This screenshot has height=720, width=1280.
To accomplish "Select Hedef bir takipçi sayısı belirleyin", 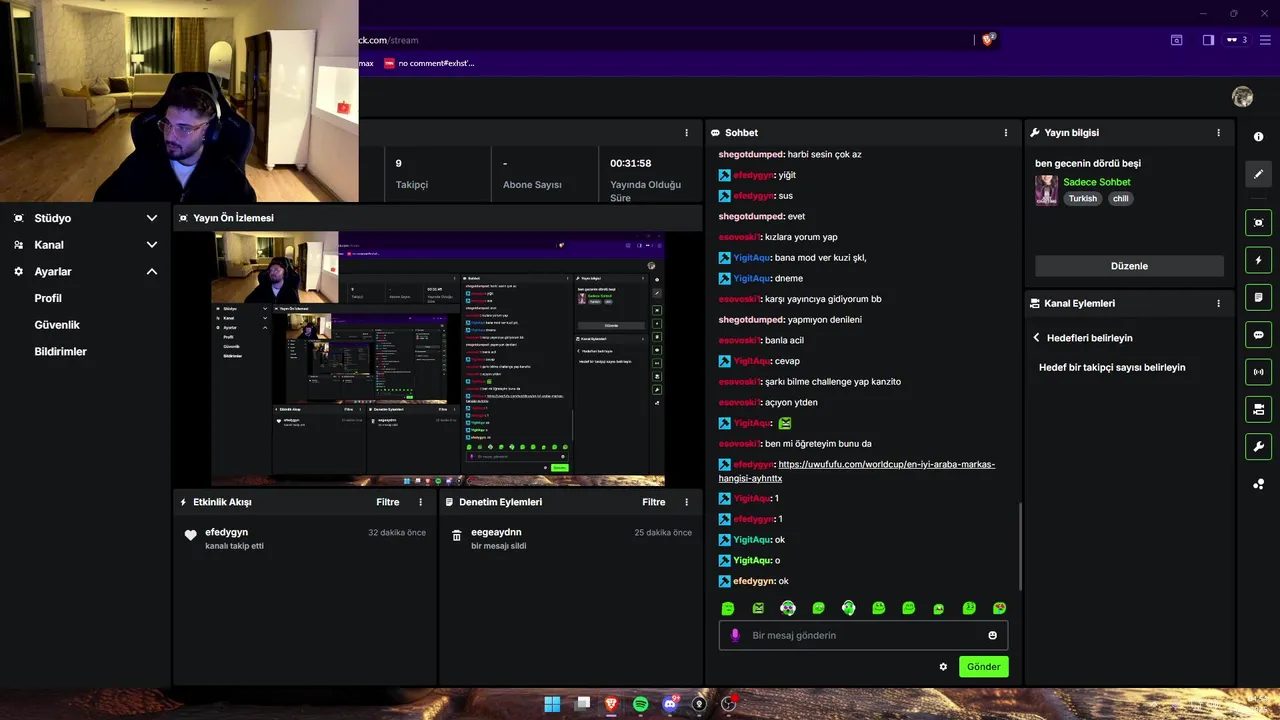I will (x=1112, y=367).
